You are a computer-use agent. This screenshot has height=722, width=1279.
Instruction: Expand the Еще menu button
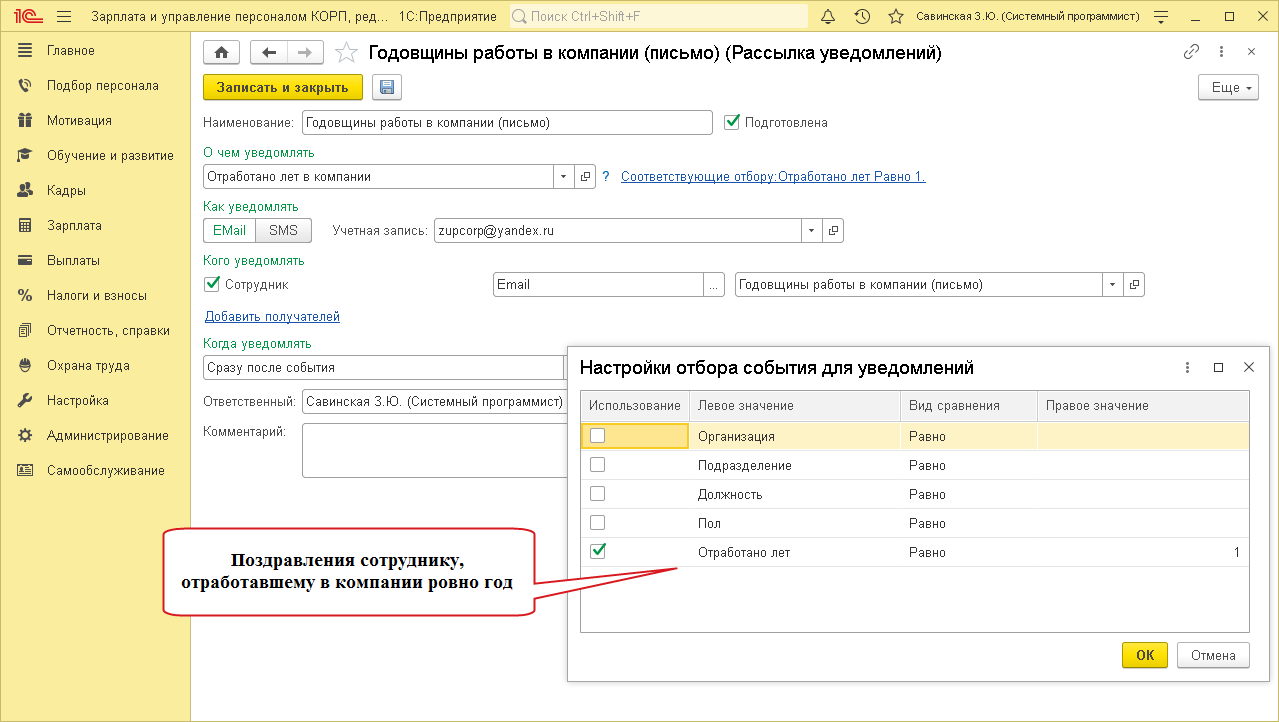pos(1228,88)
